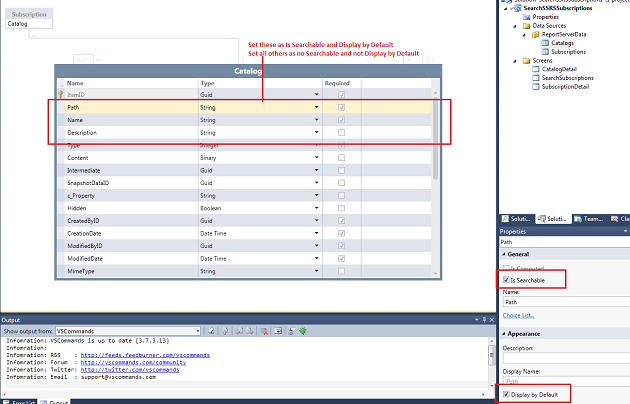This screenshot has width=630, height=404.
Task: Switch to the Output tab
Action: [x=54, y=402]
